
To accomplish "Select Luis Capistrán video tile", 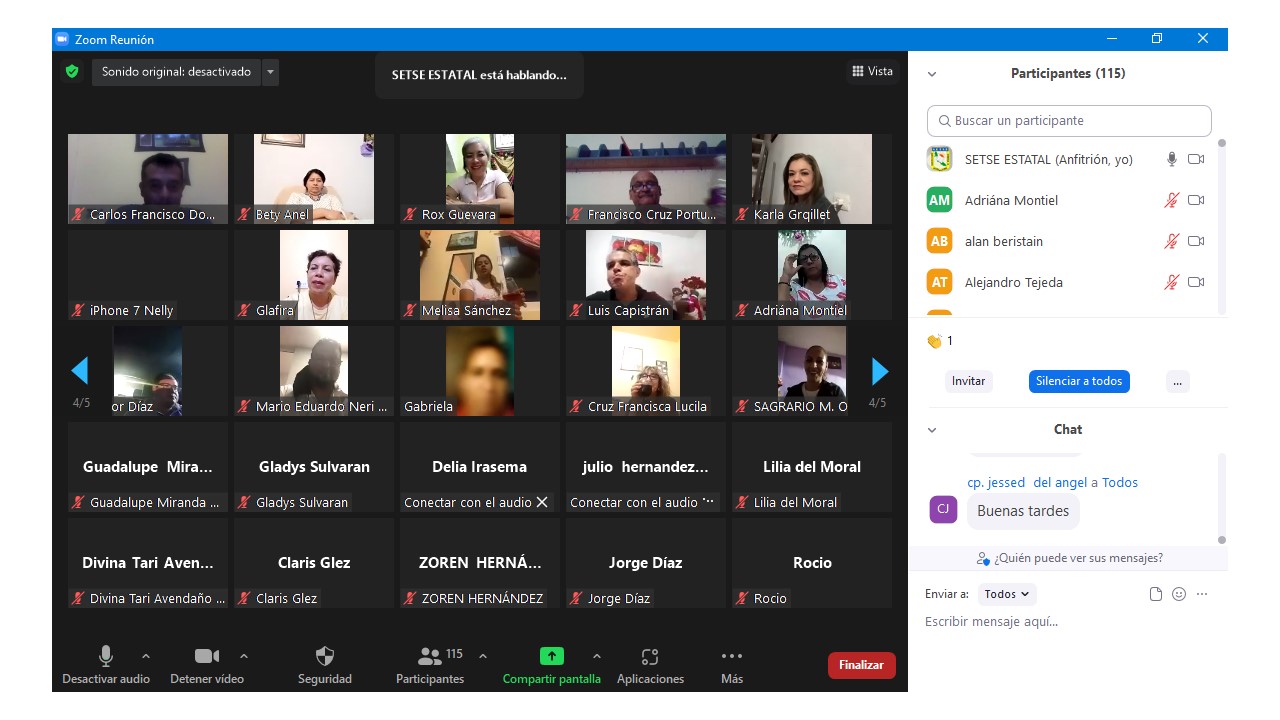I will point(646,275).
